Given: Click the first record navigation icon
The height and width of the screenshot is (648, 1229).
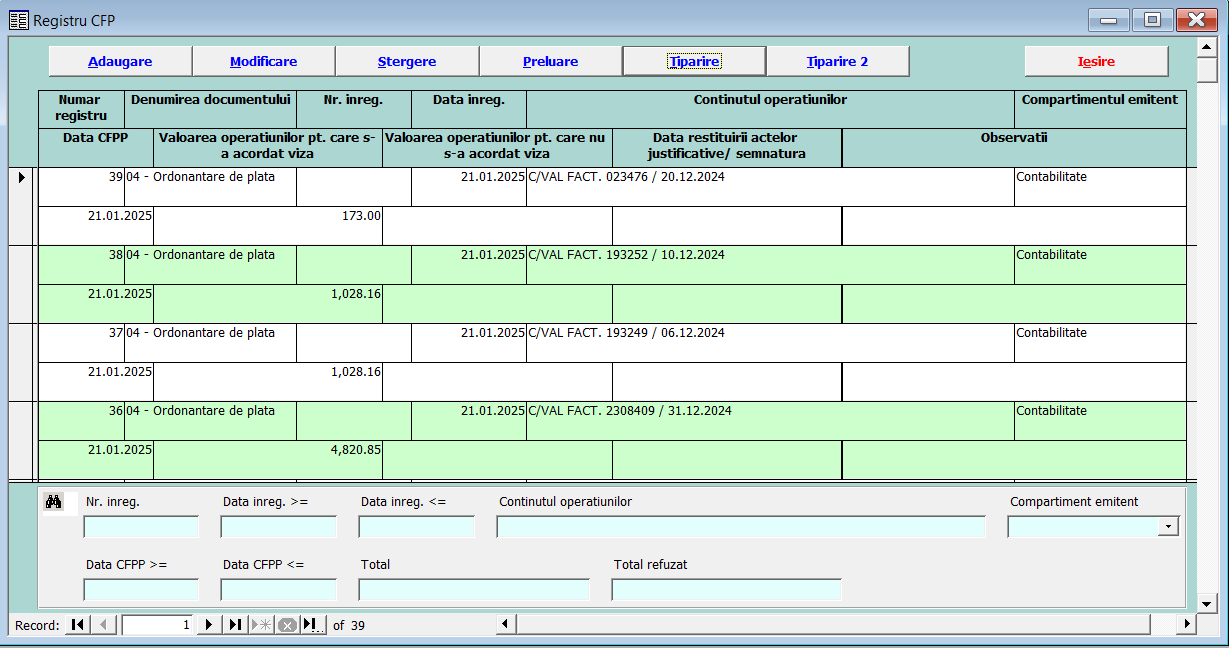Looking at the screenshot, I should coord(77,624).
